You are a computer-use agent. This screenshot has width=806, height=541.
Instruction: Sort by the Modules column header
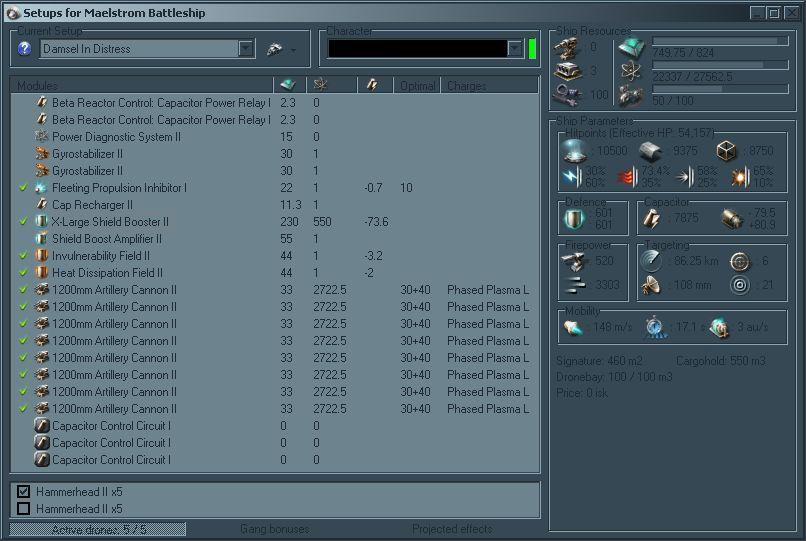[142, 85]
